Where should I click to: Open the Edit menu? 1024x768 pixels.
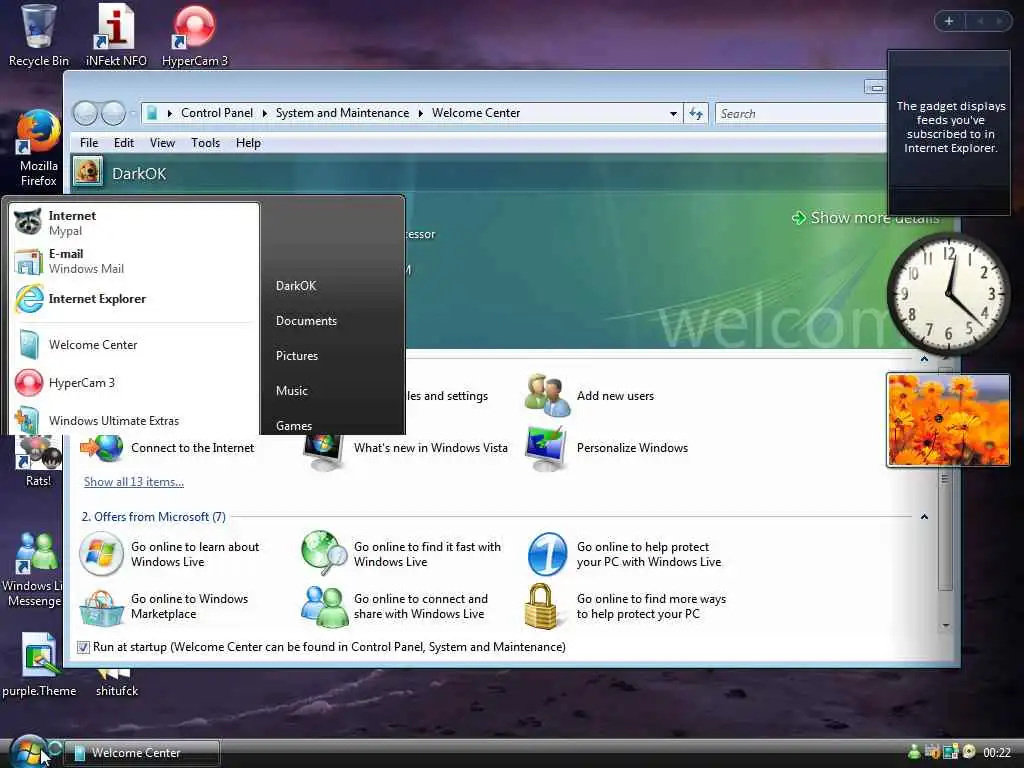(123, 142)
